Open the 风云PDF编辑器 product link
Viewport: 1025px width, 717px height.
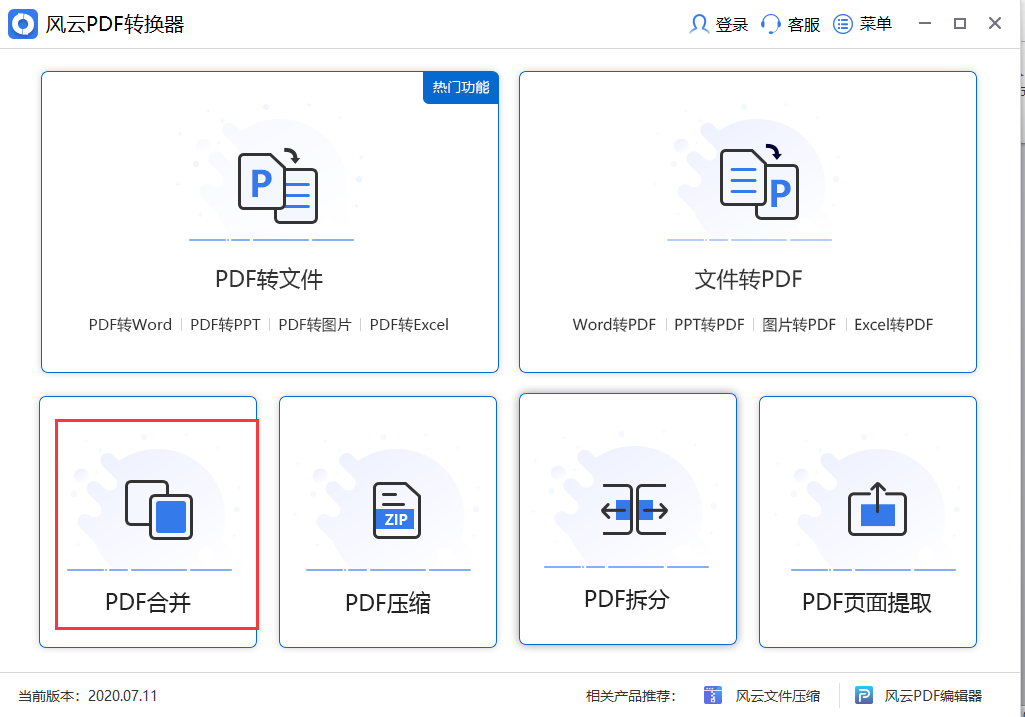(933, 696)
